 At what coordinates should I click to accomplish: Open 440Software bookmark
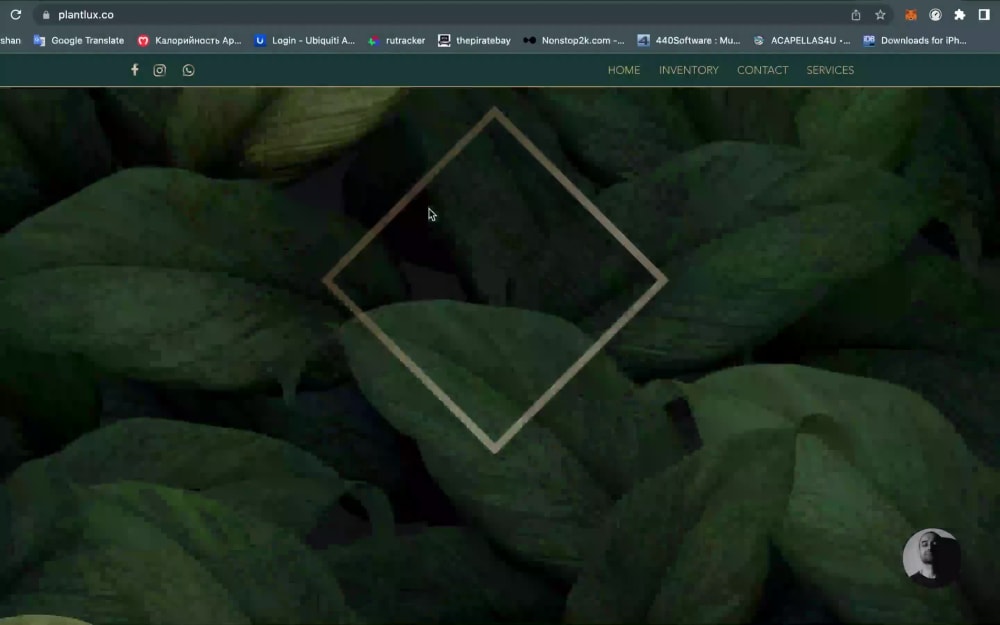[689, 40]
